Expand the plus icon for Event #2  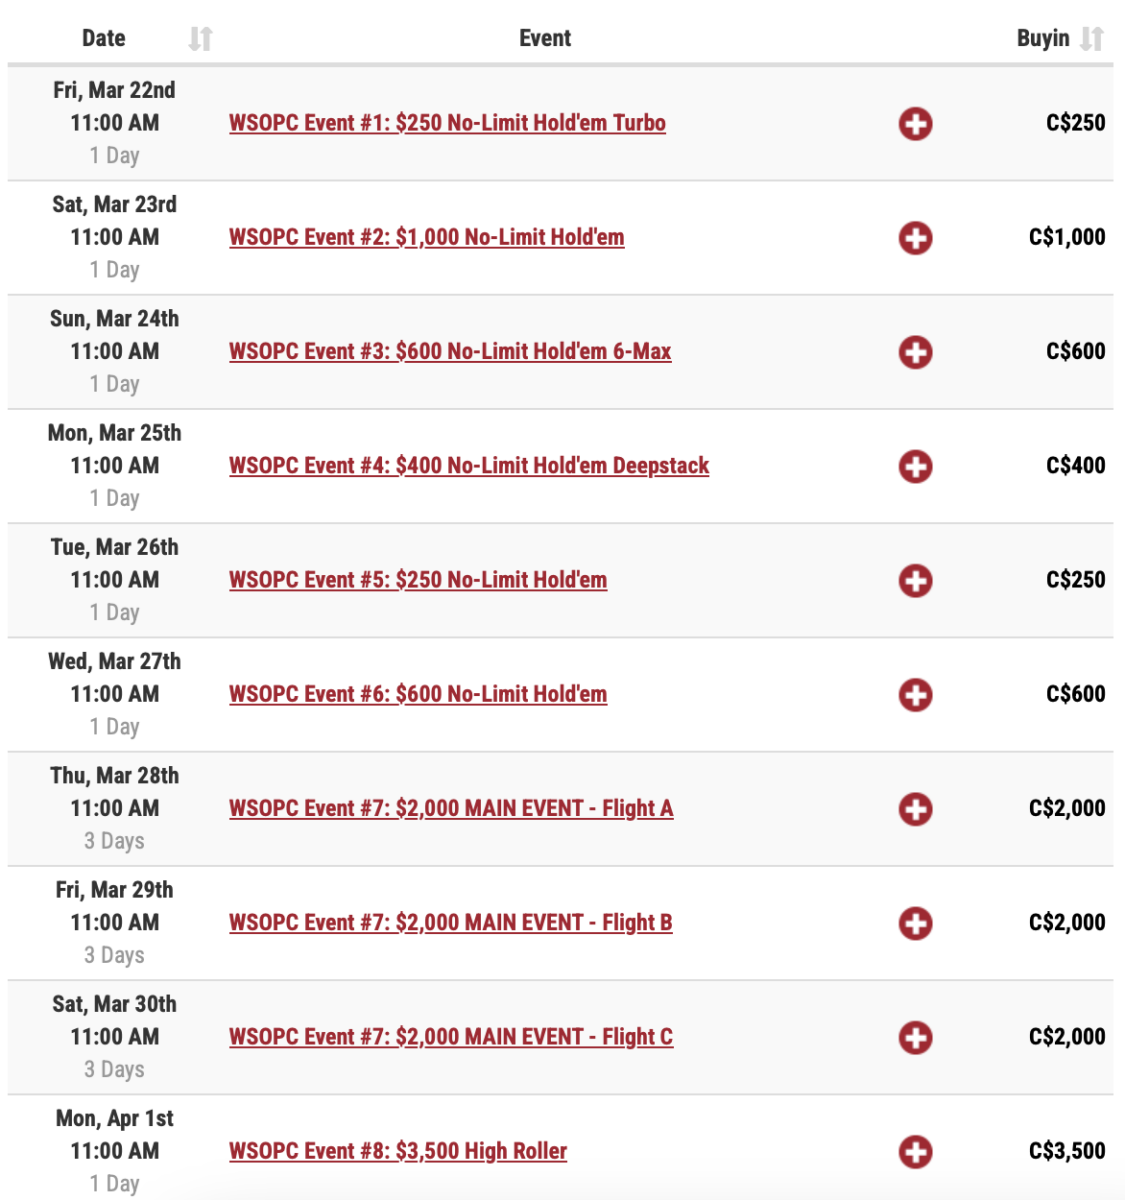[x=915, y=238]
